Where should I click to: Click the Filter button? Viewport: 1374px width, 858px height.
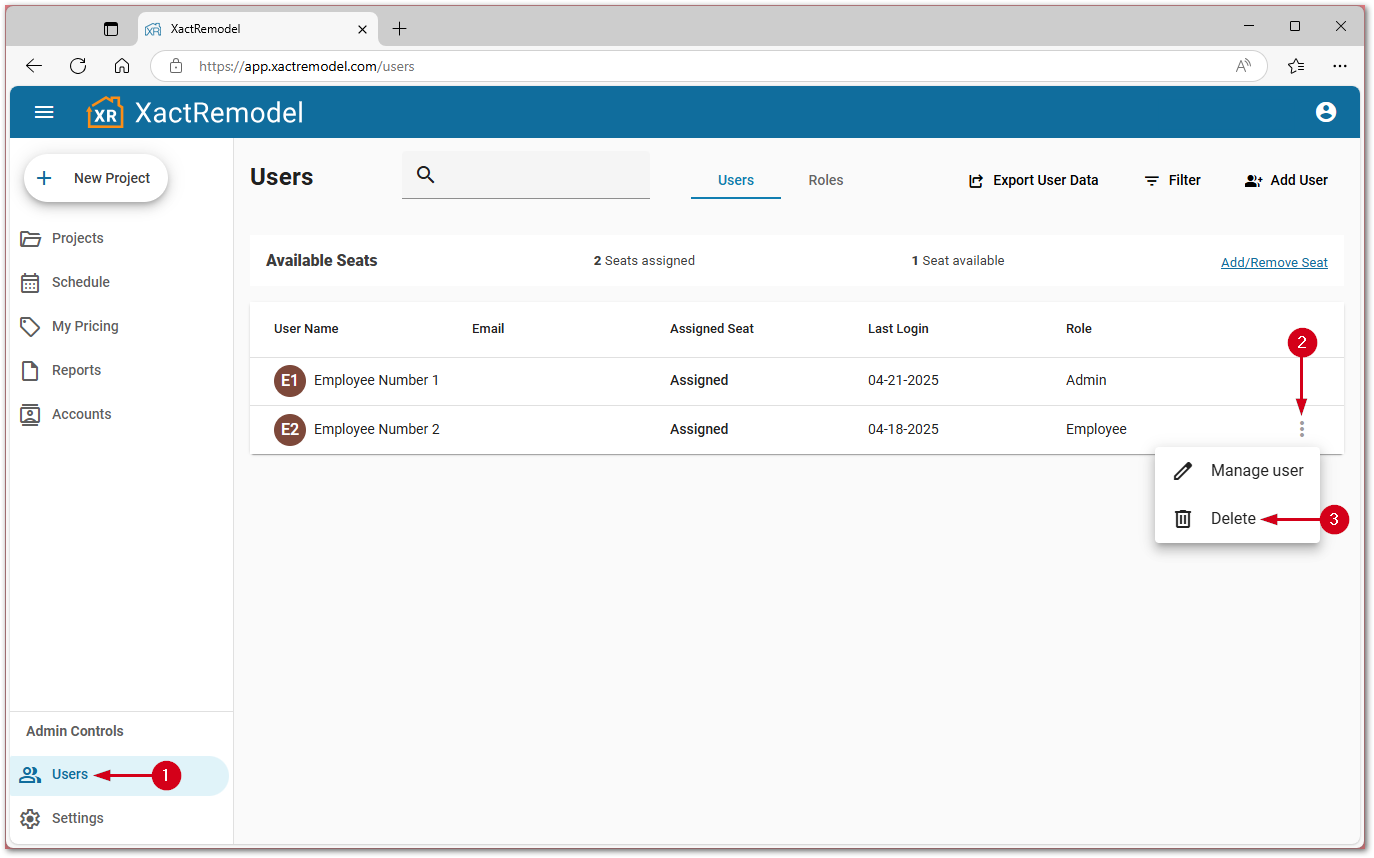[x=1172, y=181]
